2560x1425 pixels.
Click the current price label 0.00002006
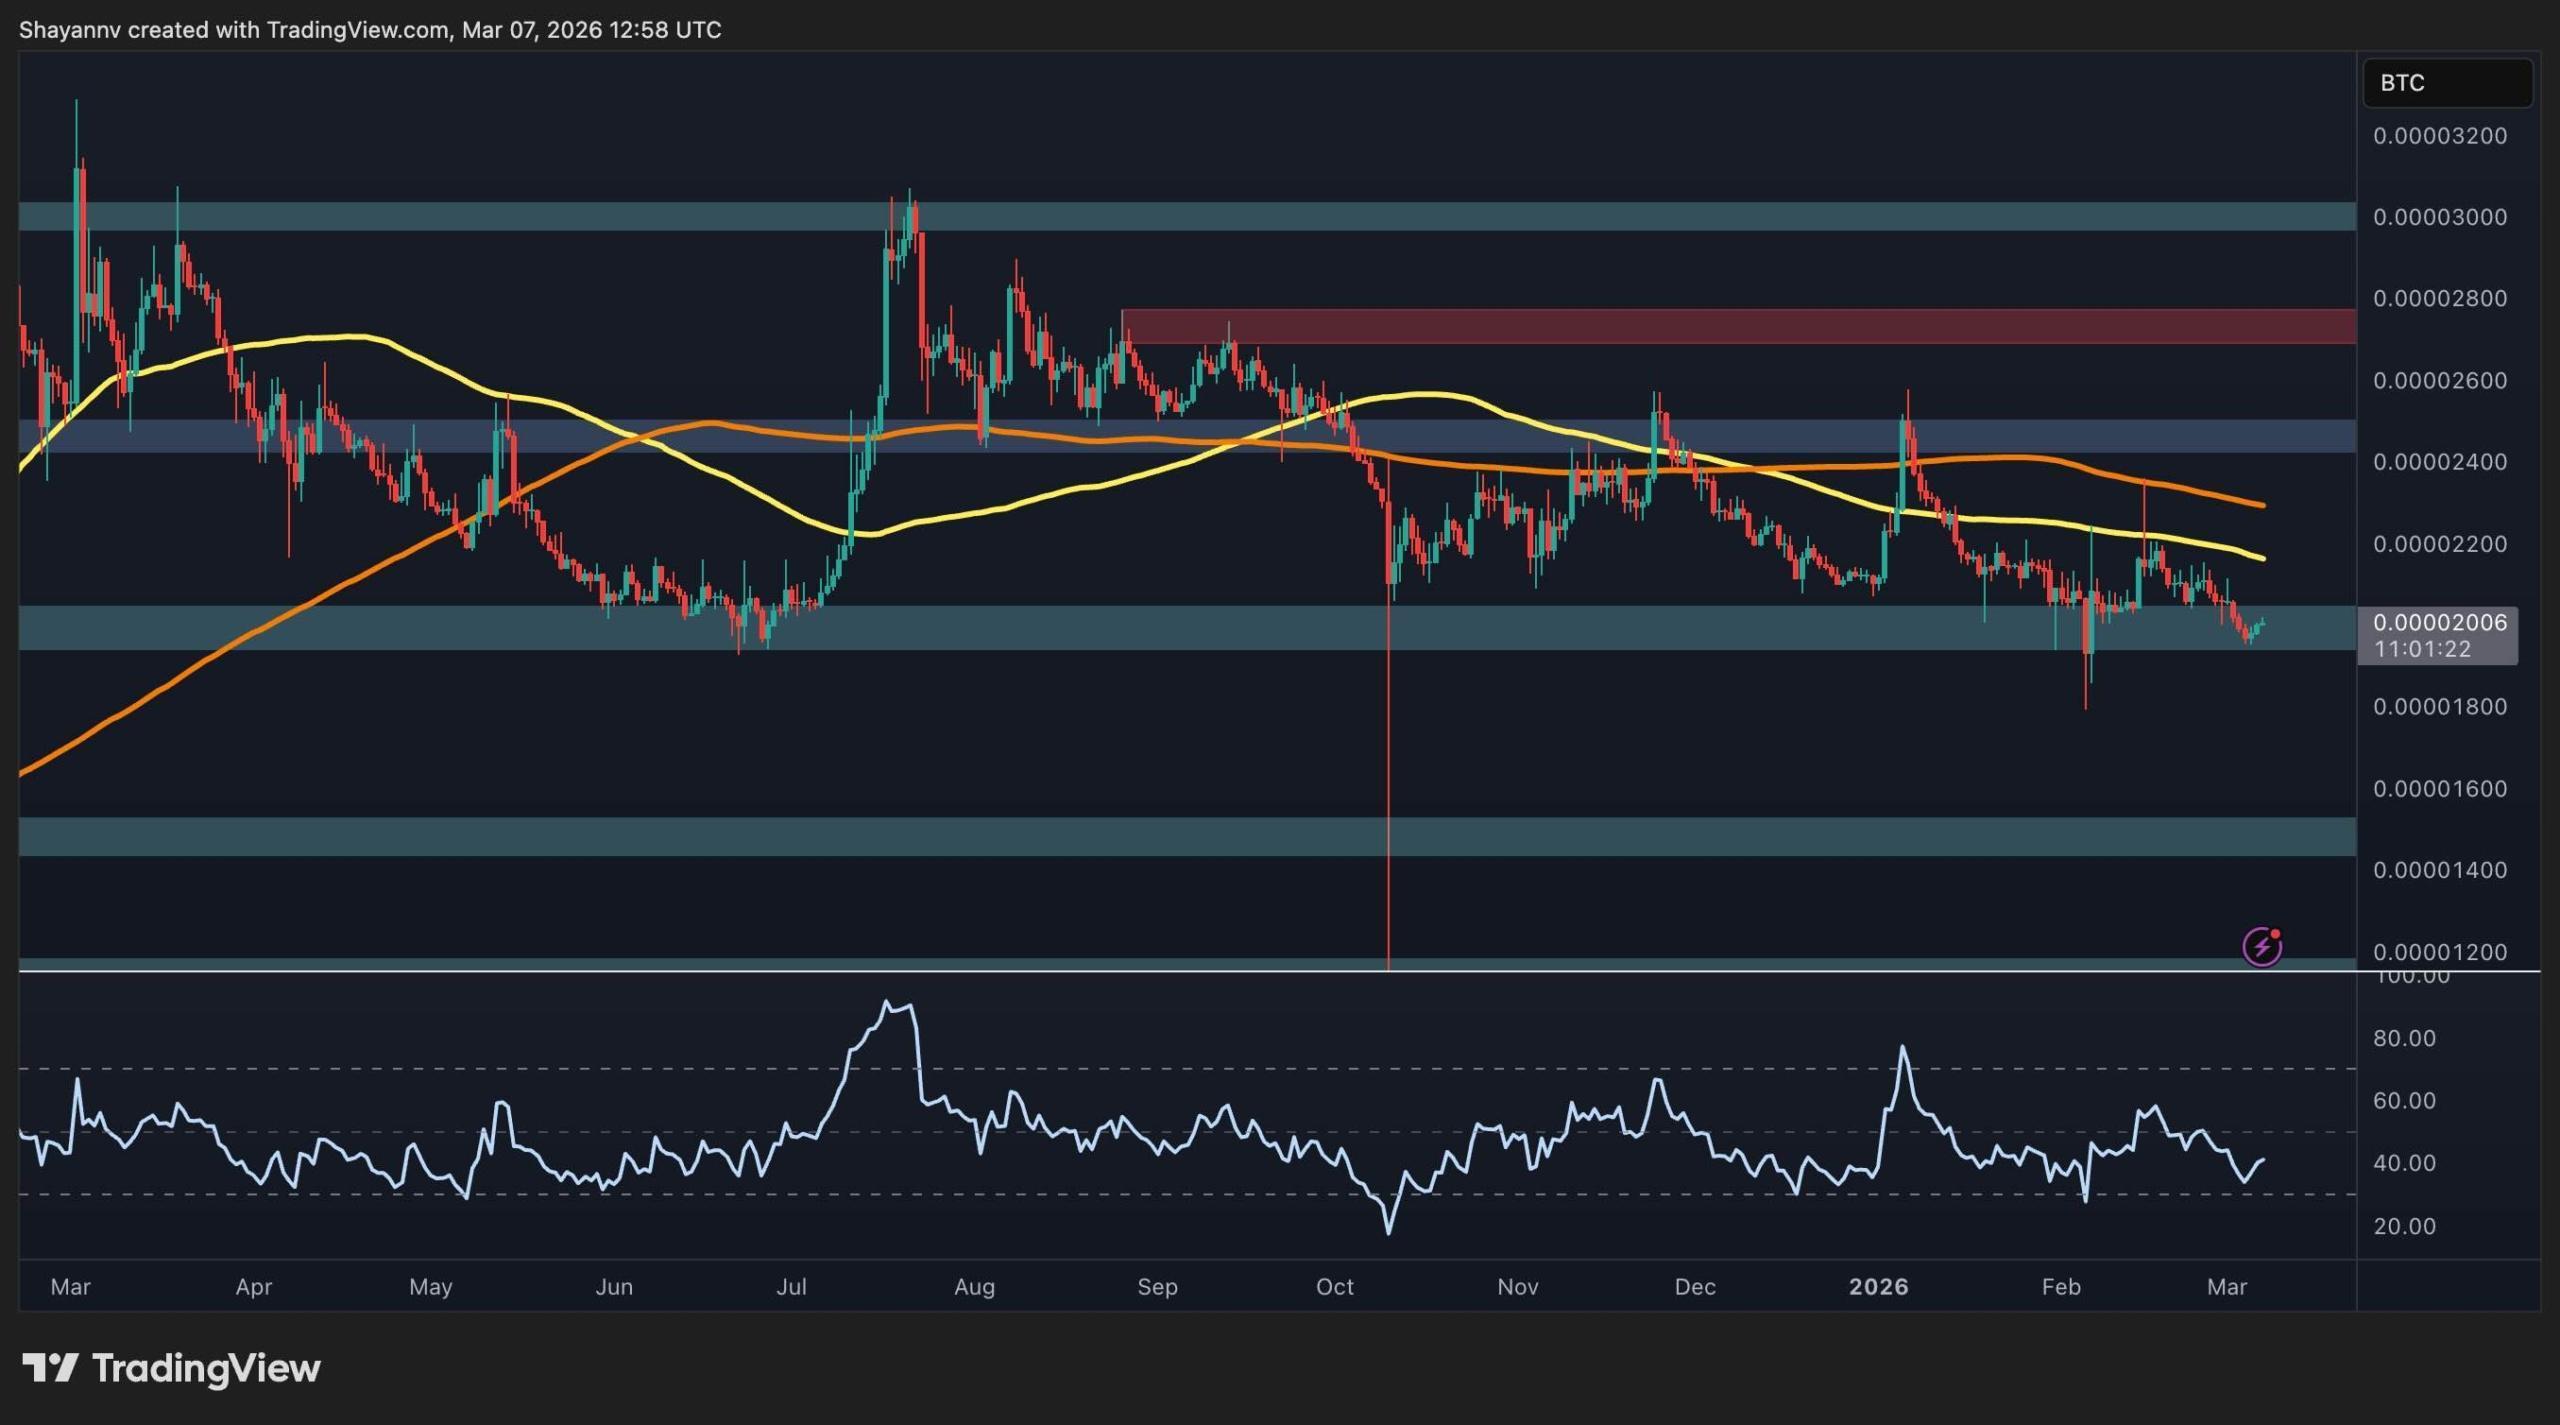coord(2441,622)
